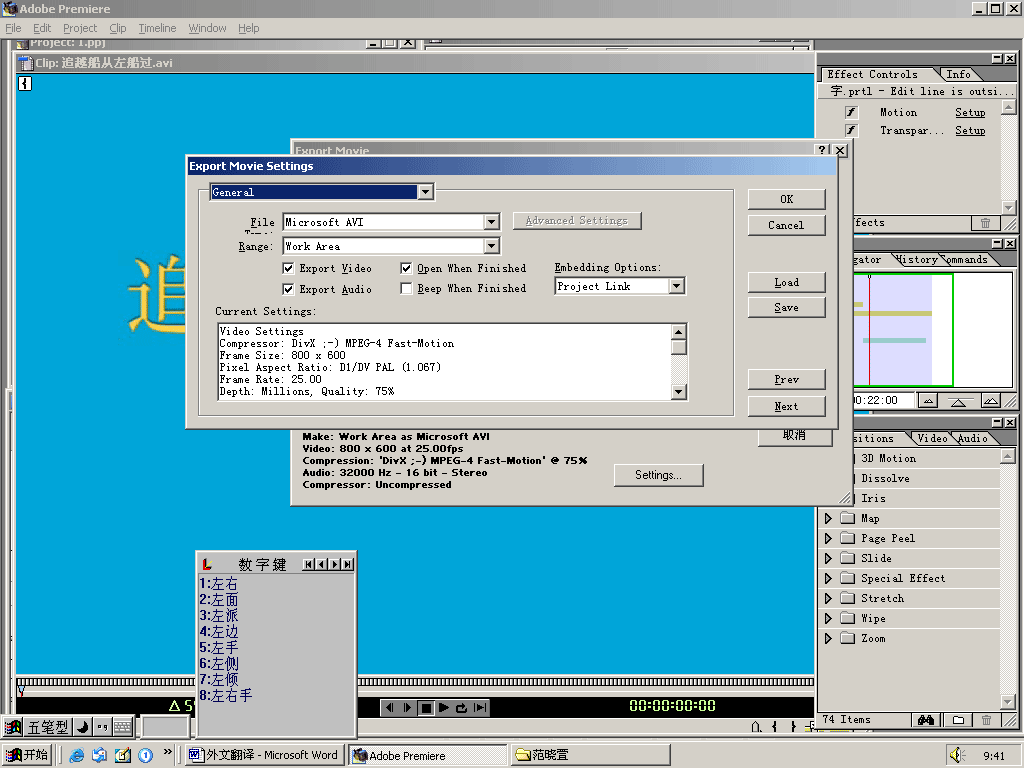Click the Save settings button
The height and width of the screenshot is (768, 1024).
(786, 308)
